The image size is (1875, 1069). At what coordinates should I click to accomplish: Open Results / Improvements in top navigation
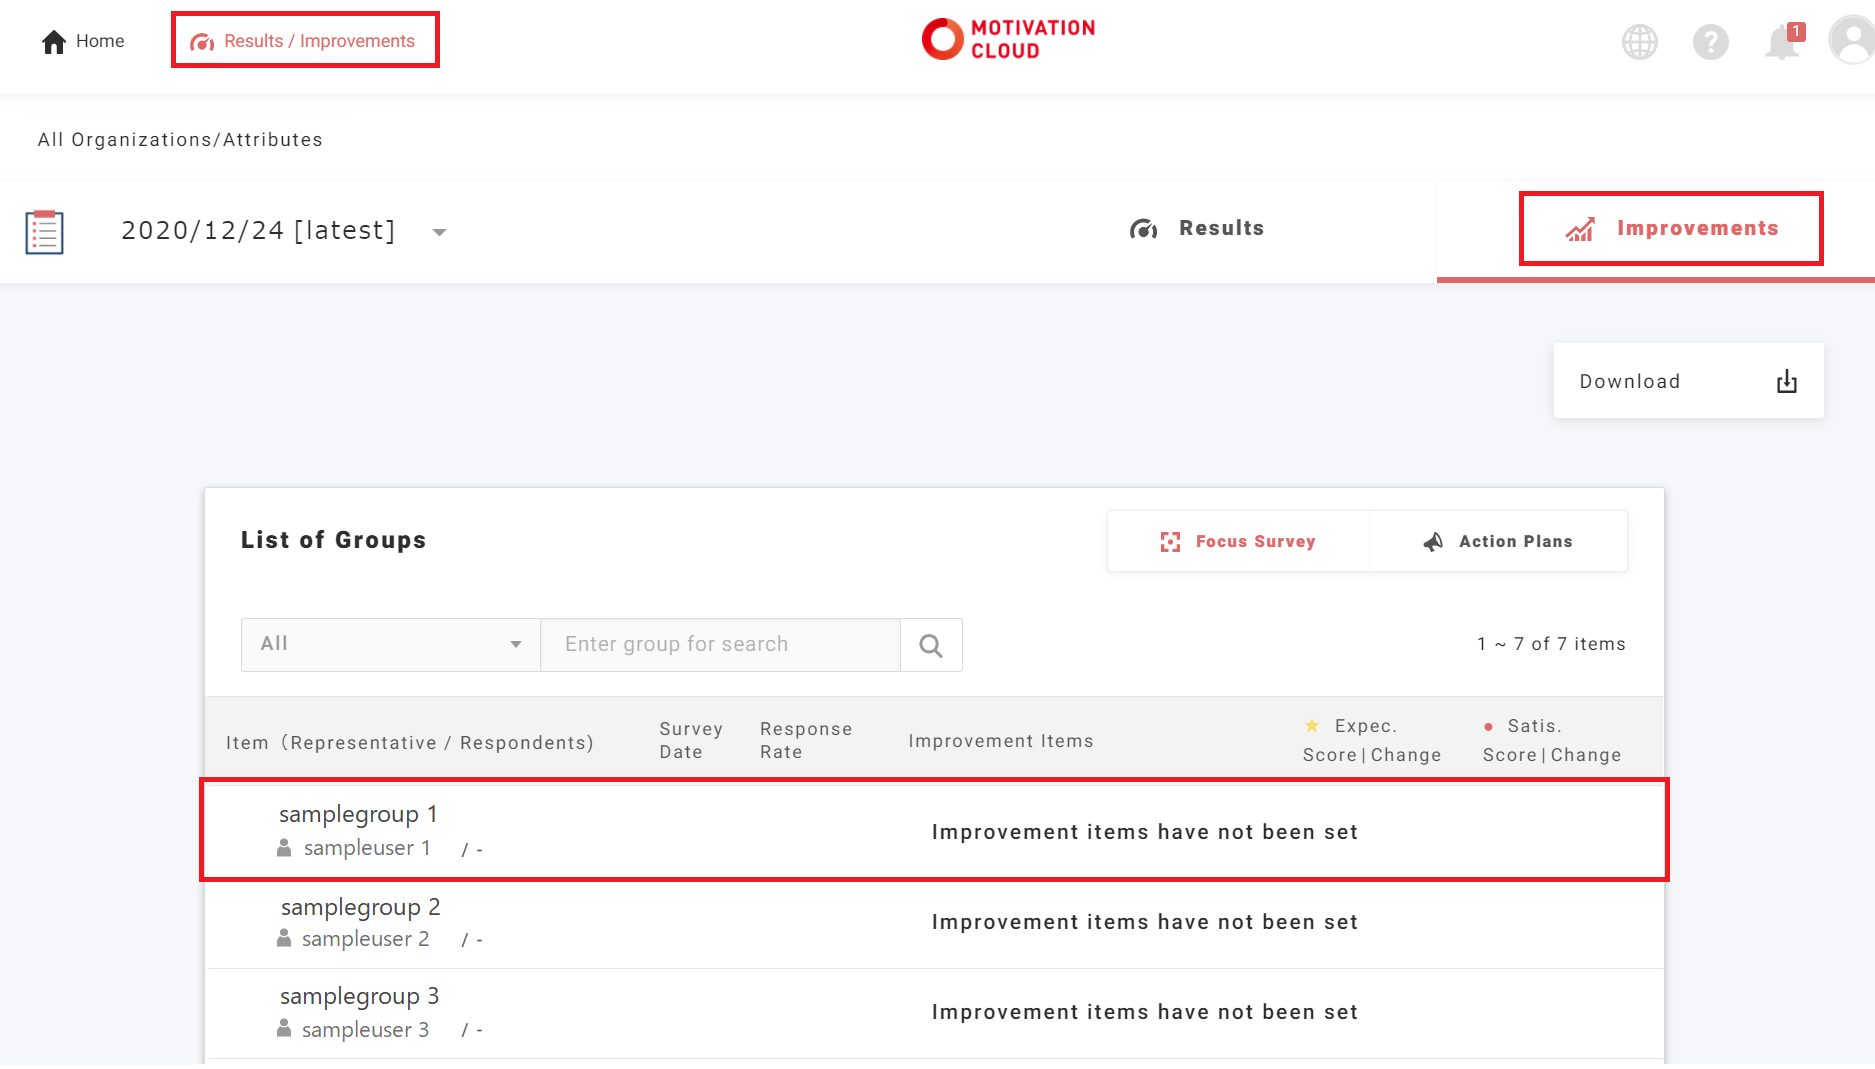[305, 41]
